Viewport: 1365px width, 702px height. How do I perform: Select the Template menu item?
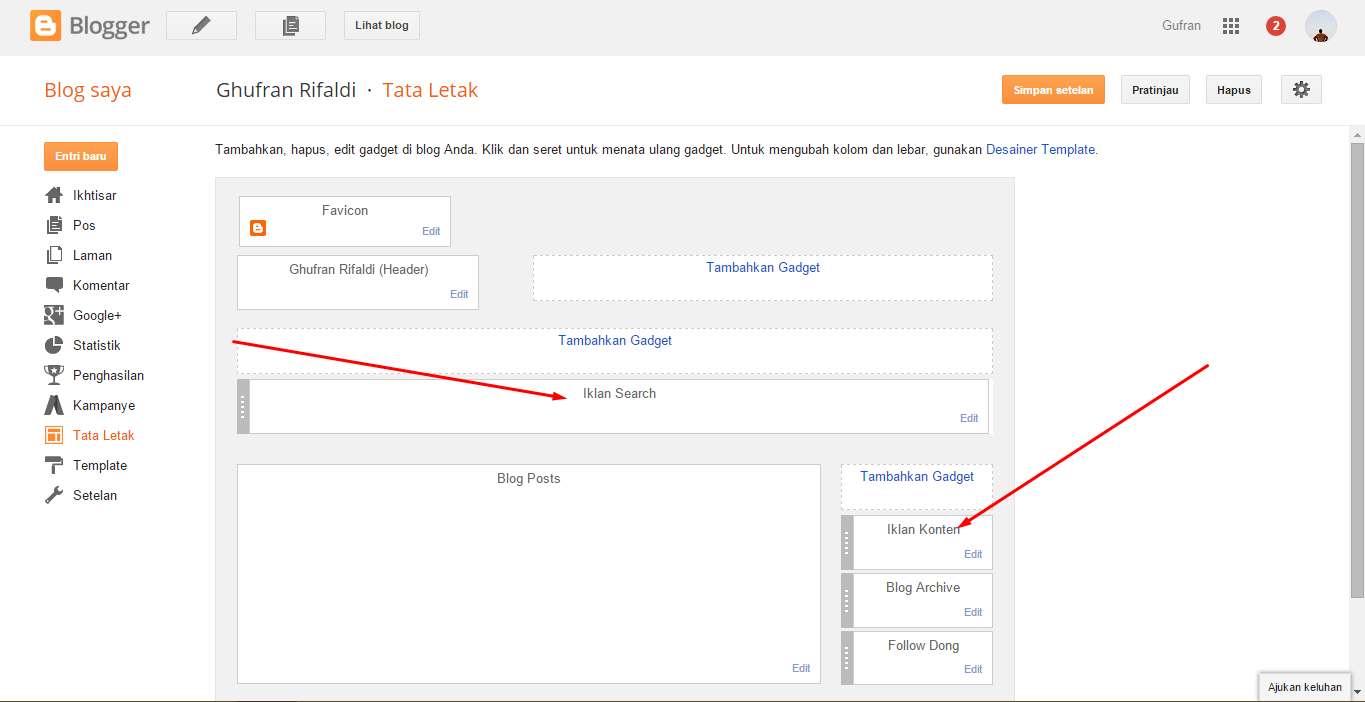[100, 465]
